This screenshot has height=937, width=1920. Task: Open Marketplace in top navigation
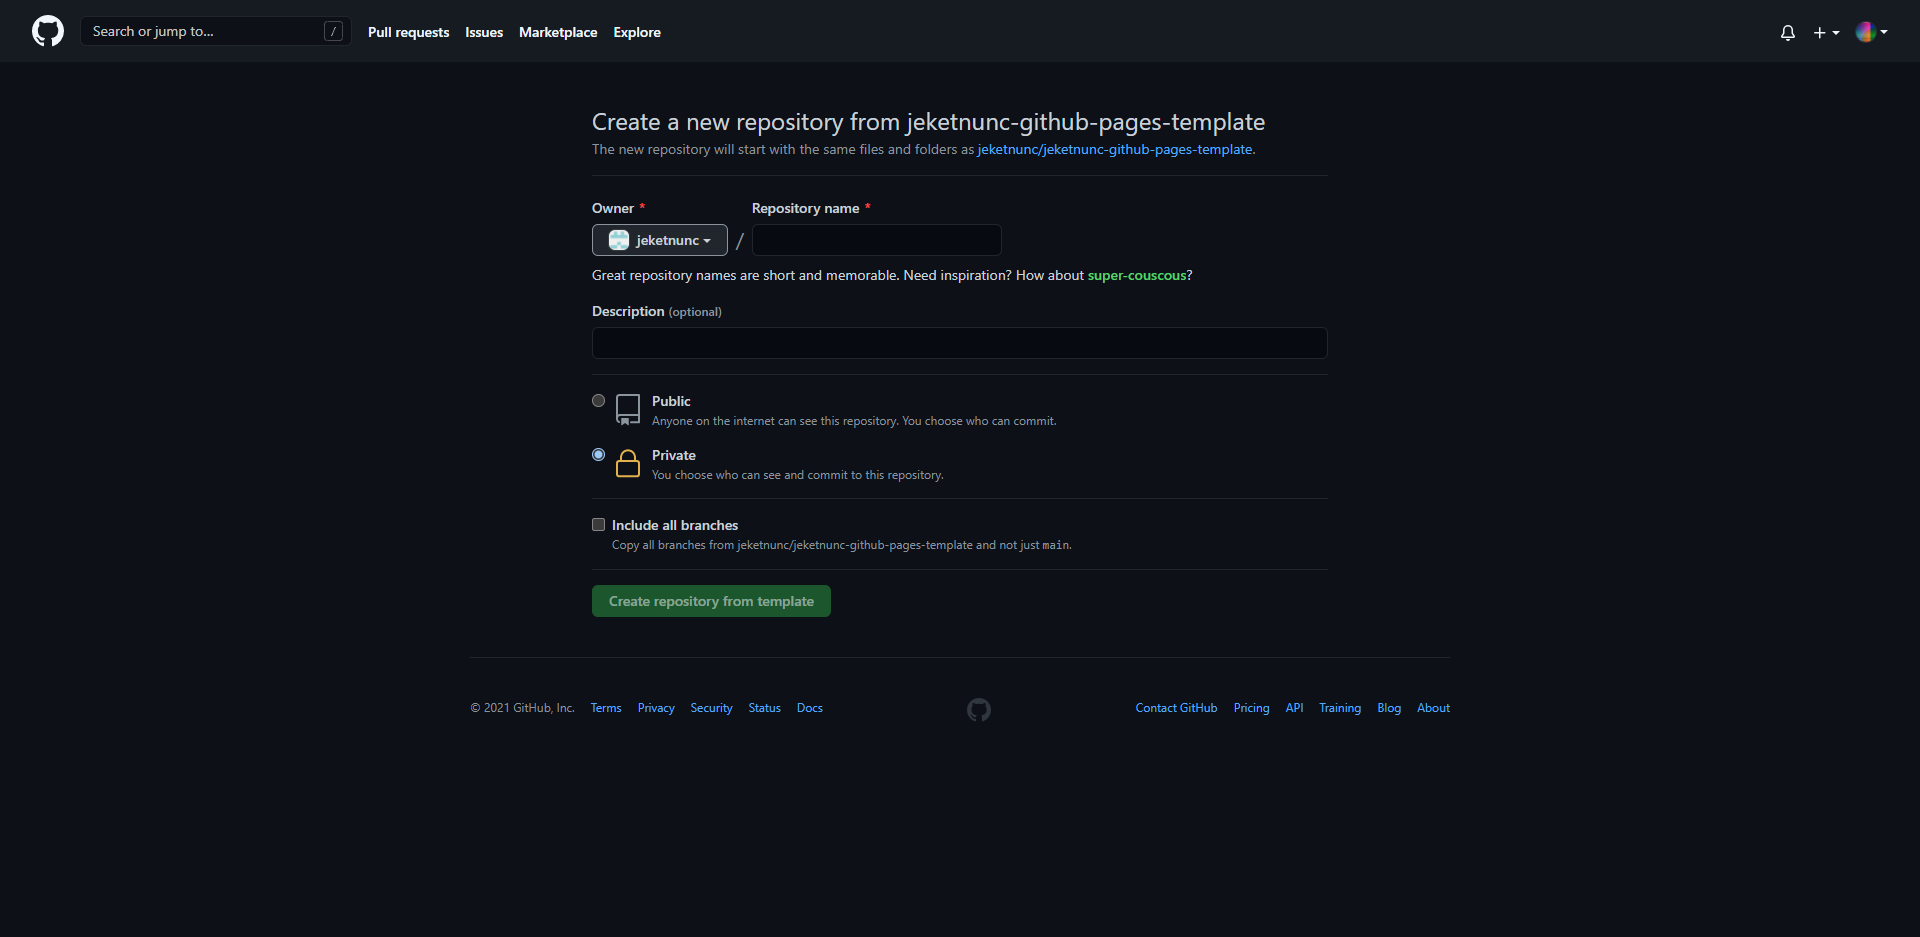coord(558,32)
